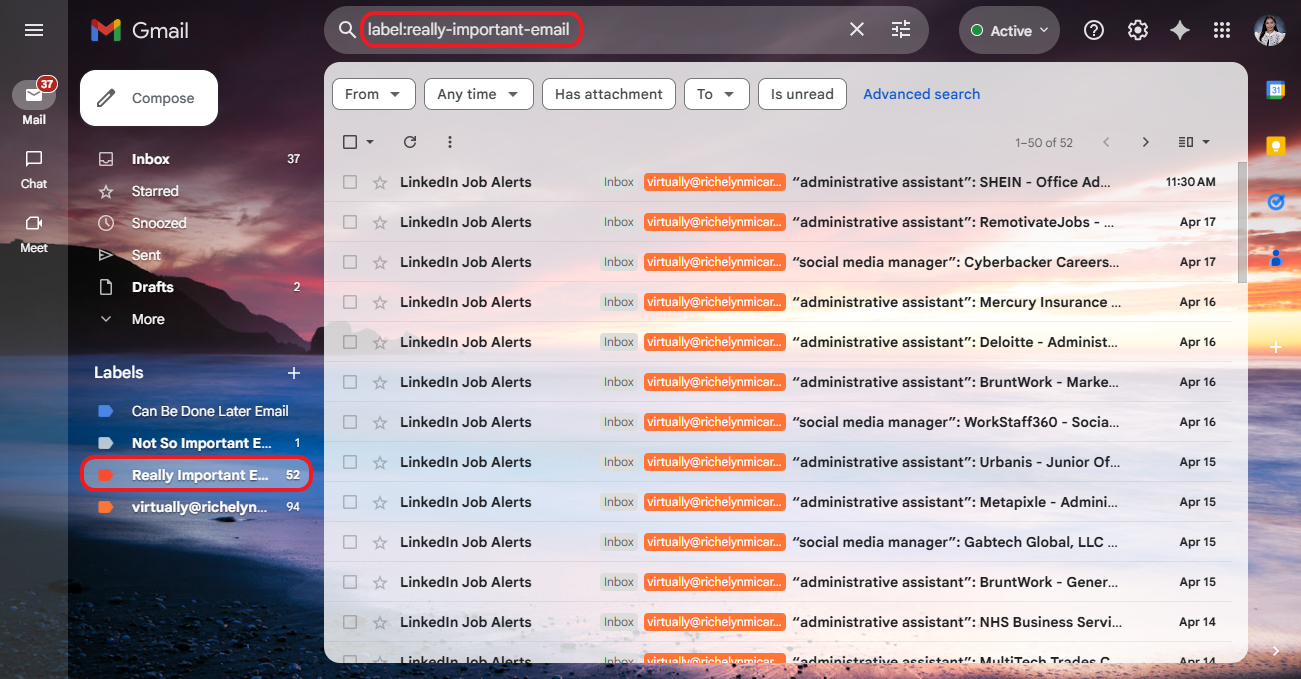The image size is (1301, 679).
Task: Get add-ons with the plus icon
Action: click(1276, 348)
